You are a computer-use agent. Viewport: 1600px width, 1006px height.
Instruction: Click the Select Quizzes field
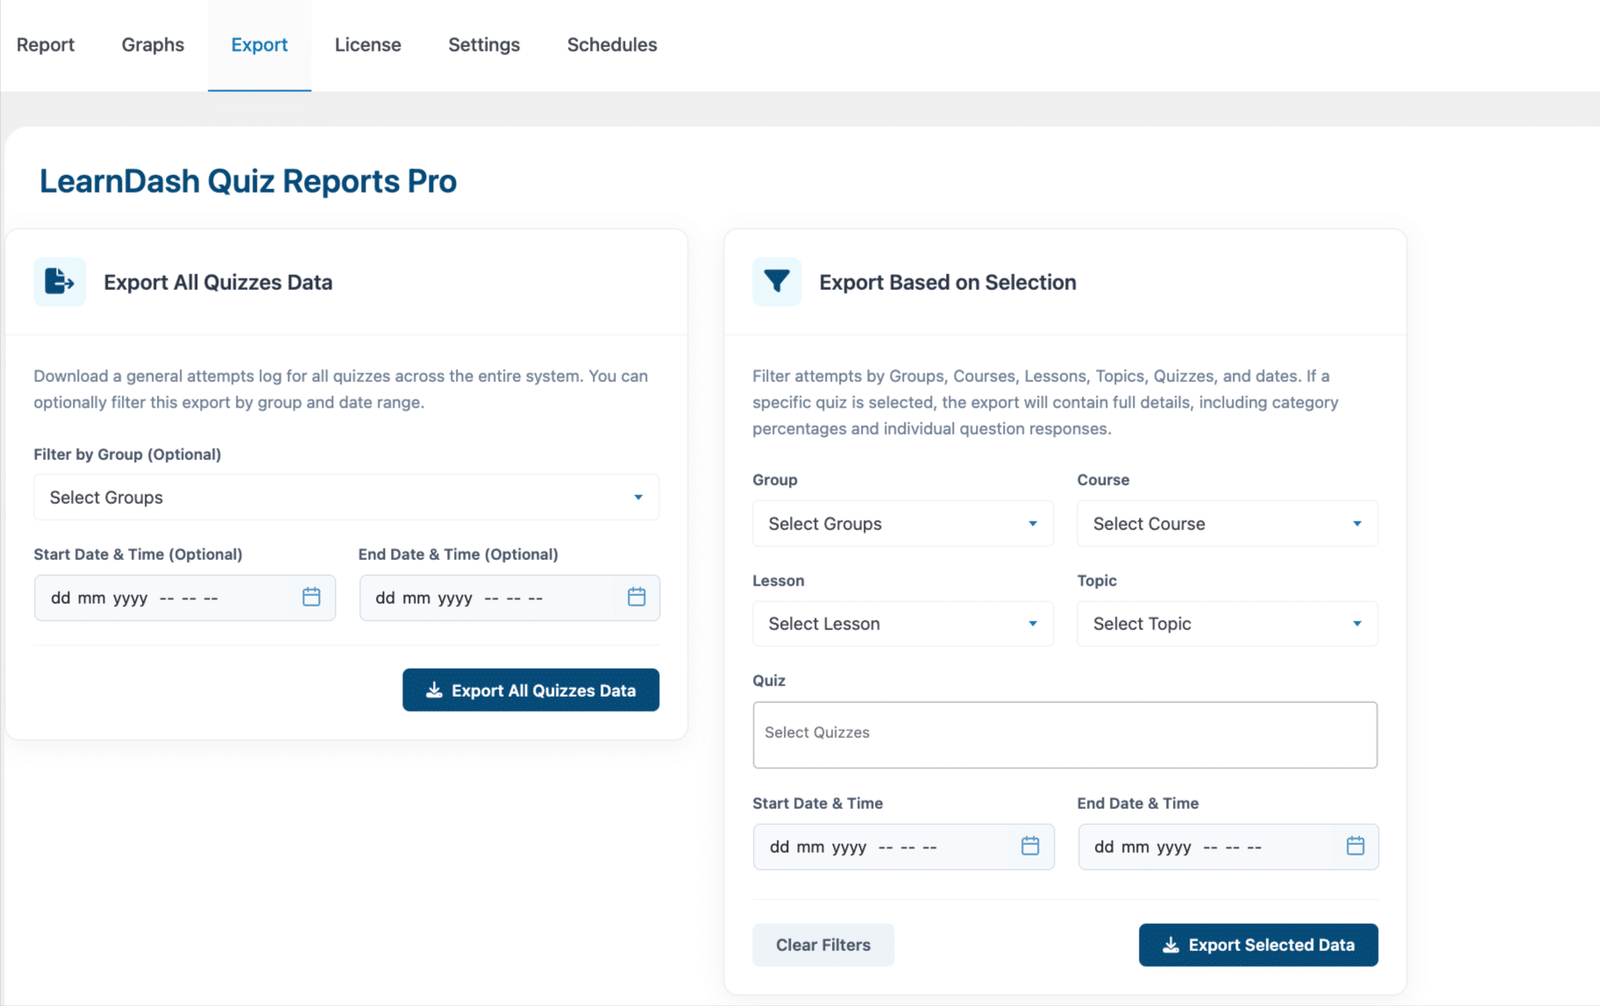tap(1065, 735)
